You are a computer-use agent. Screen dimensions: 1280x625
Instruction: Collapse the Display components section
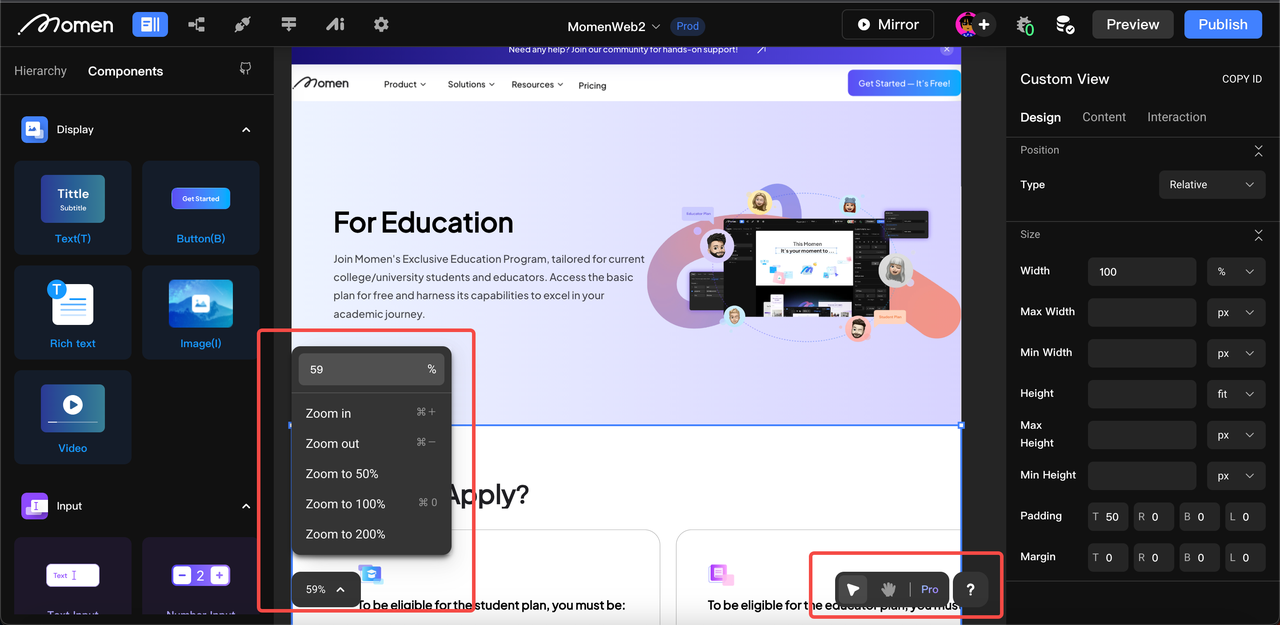[246, 130]
